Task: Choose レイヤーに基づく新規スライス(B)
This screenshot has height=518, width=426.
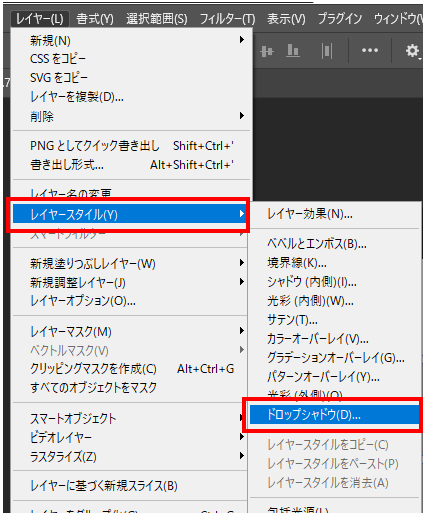Action: (x=130, y=486)
